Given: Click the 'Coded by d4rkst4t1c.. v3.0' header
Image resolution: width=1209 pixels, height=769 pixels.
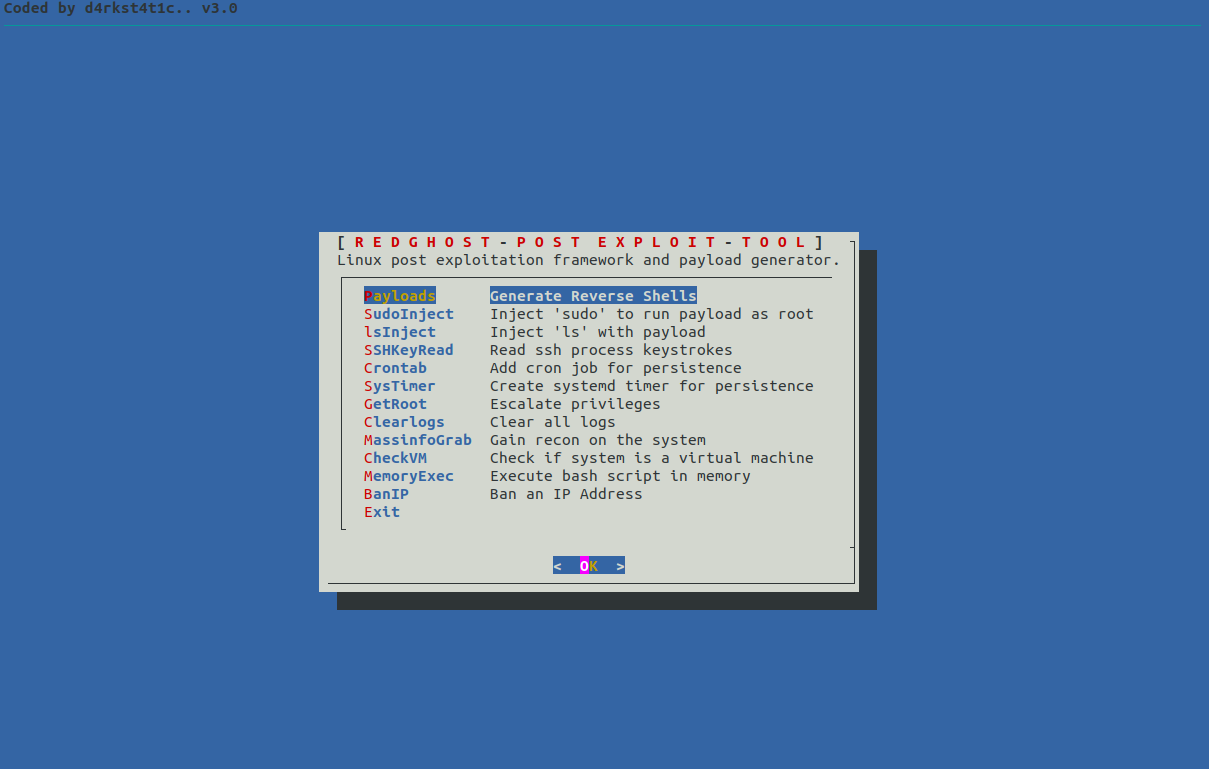Looking at the screenshot, I should click(121, 9).
